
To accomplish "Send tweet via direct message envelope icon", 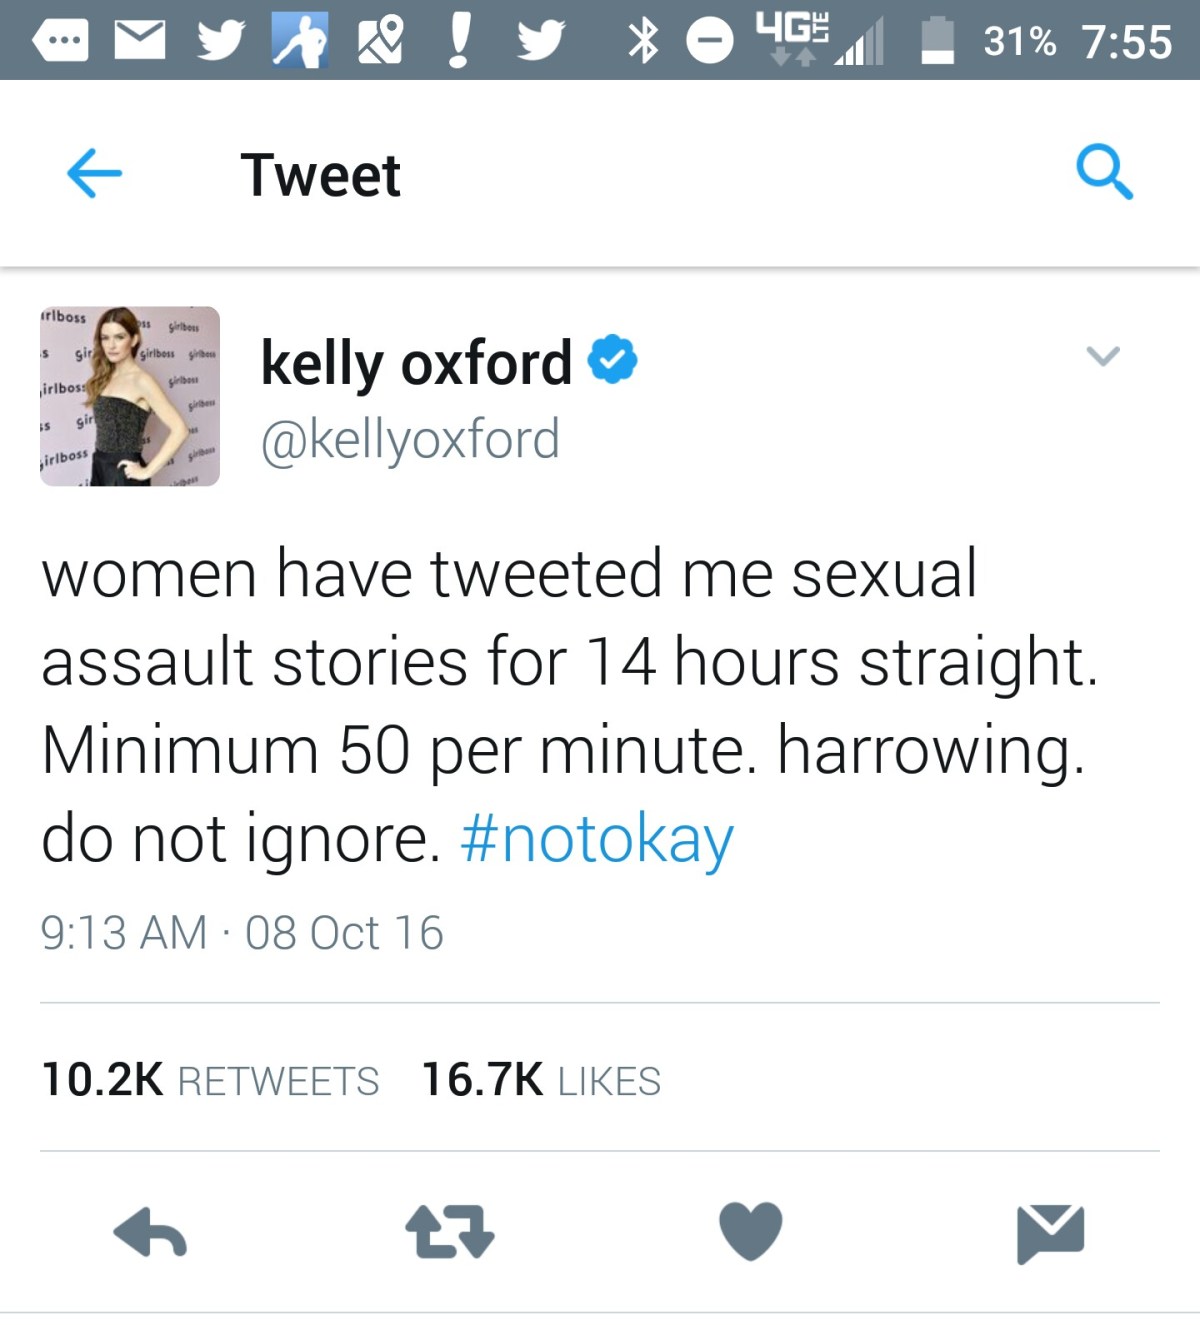I will [1050, 1232].
